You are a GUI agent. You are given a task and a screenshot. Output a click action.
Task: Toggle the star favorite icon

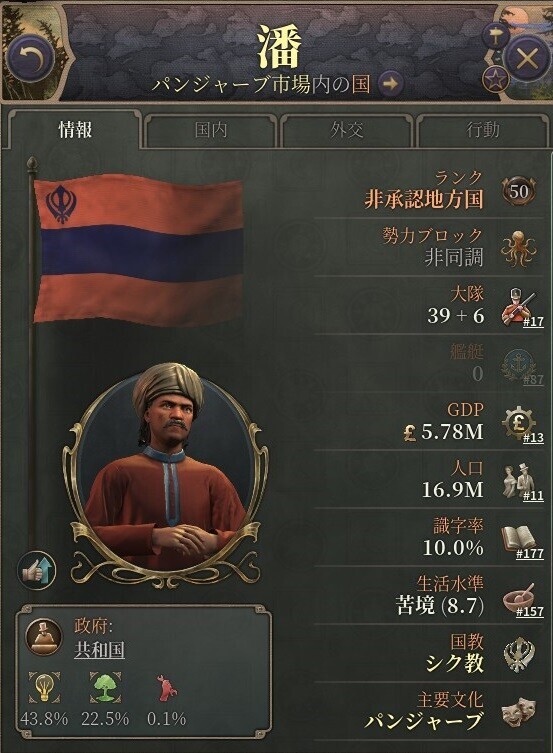click(x=495, y=79)
